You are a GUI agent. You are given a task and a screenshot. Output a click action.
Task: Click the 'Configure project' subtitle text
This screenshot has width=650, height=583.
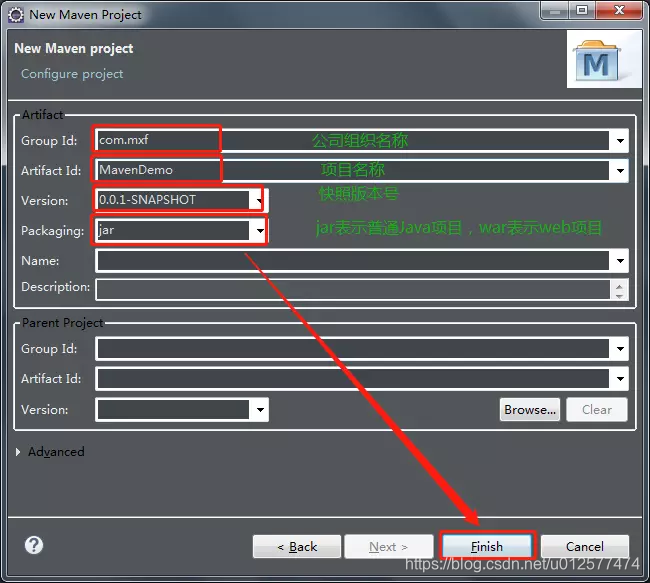tap(72, 74)
